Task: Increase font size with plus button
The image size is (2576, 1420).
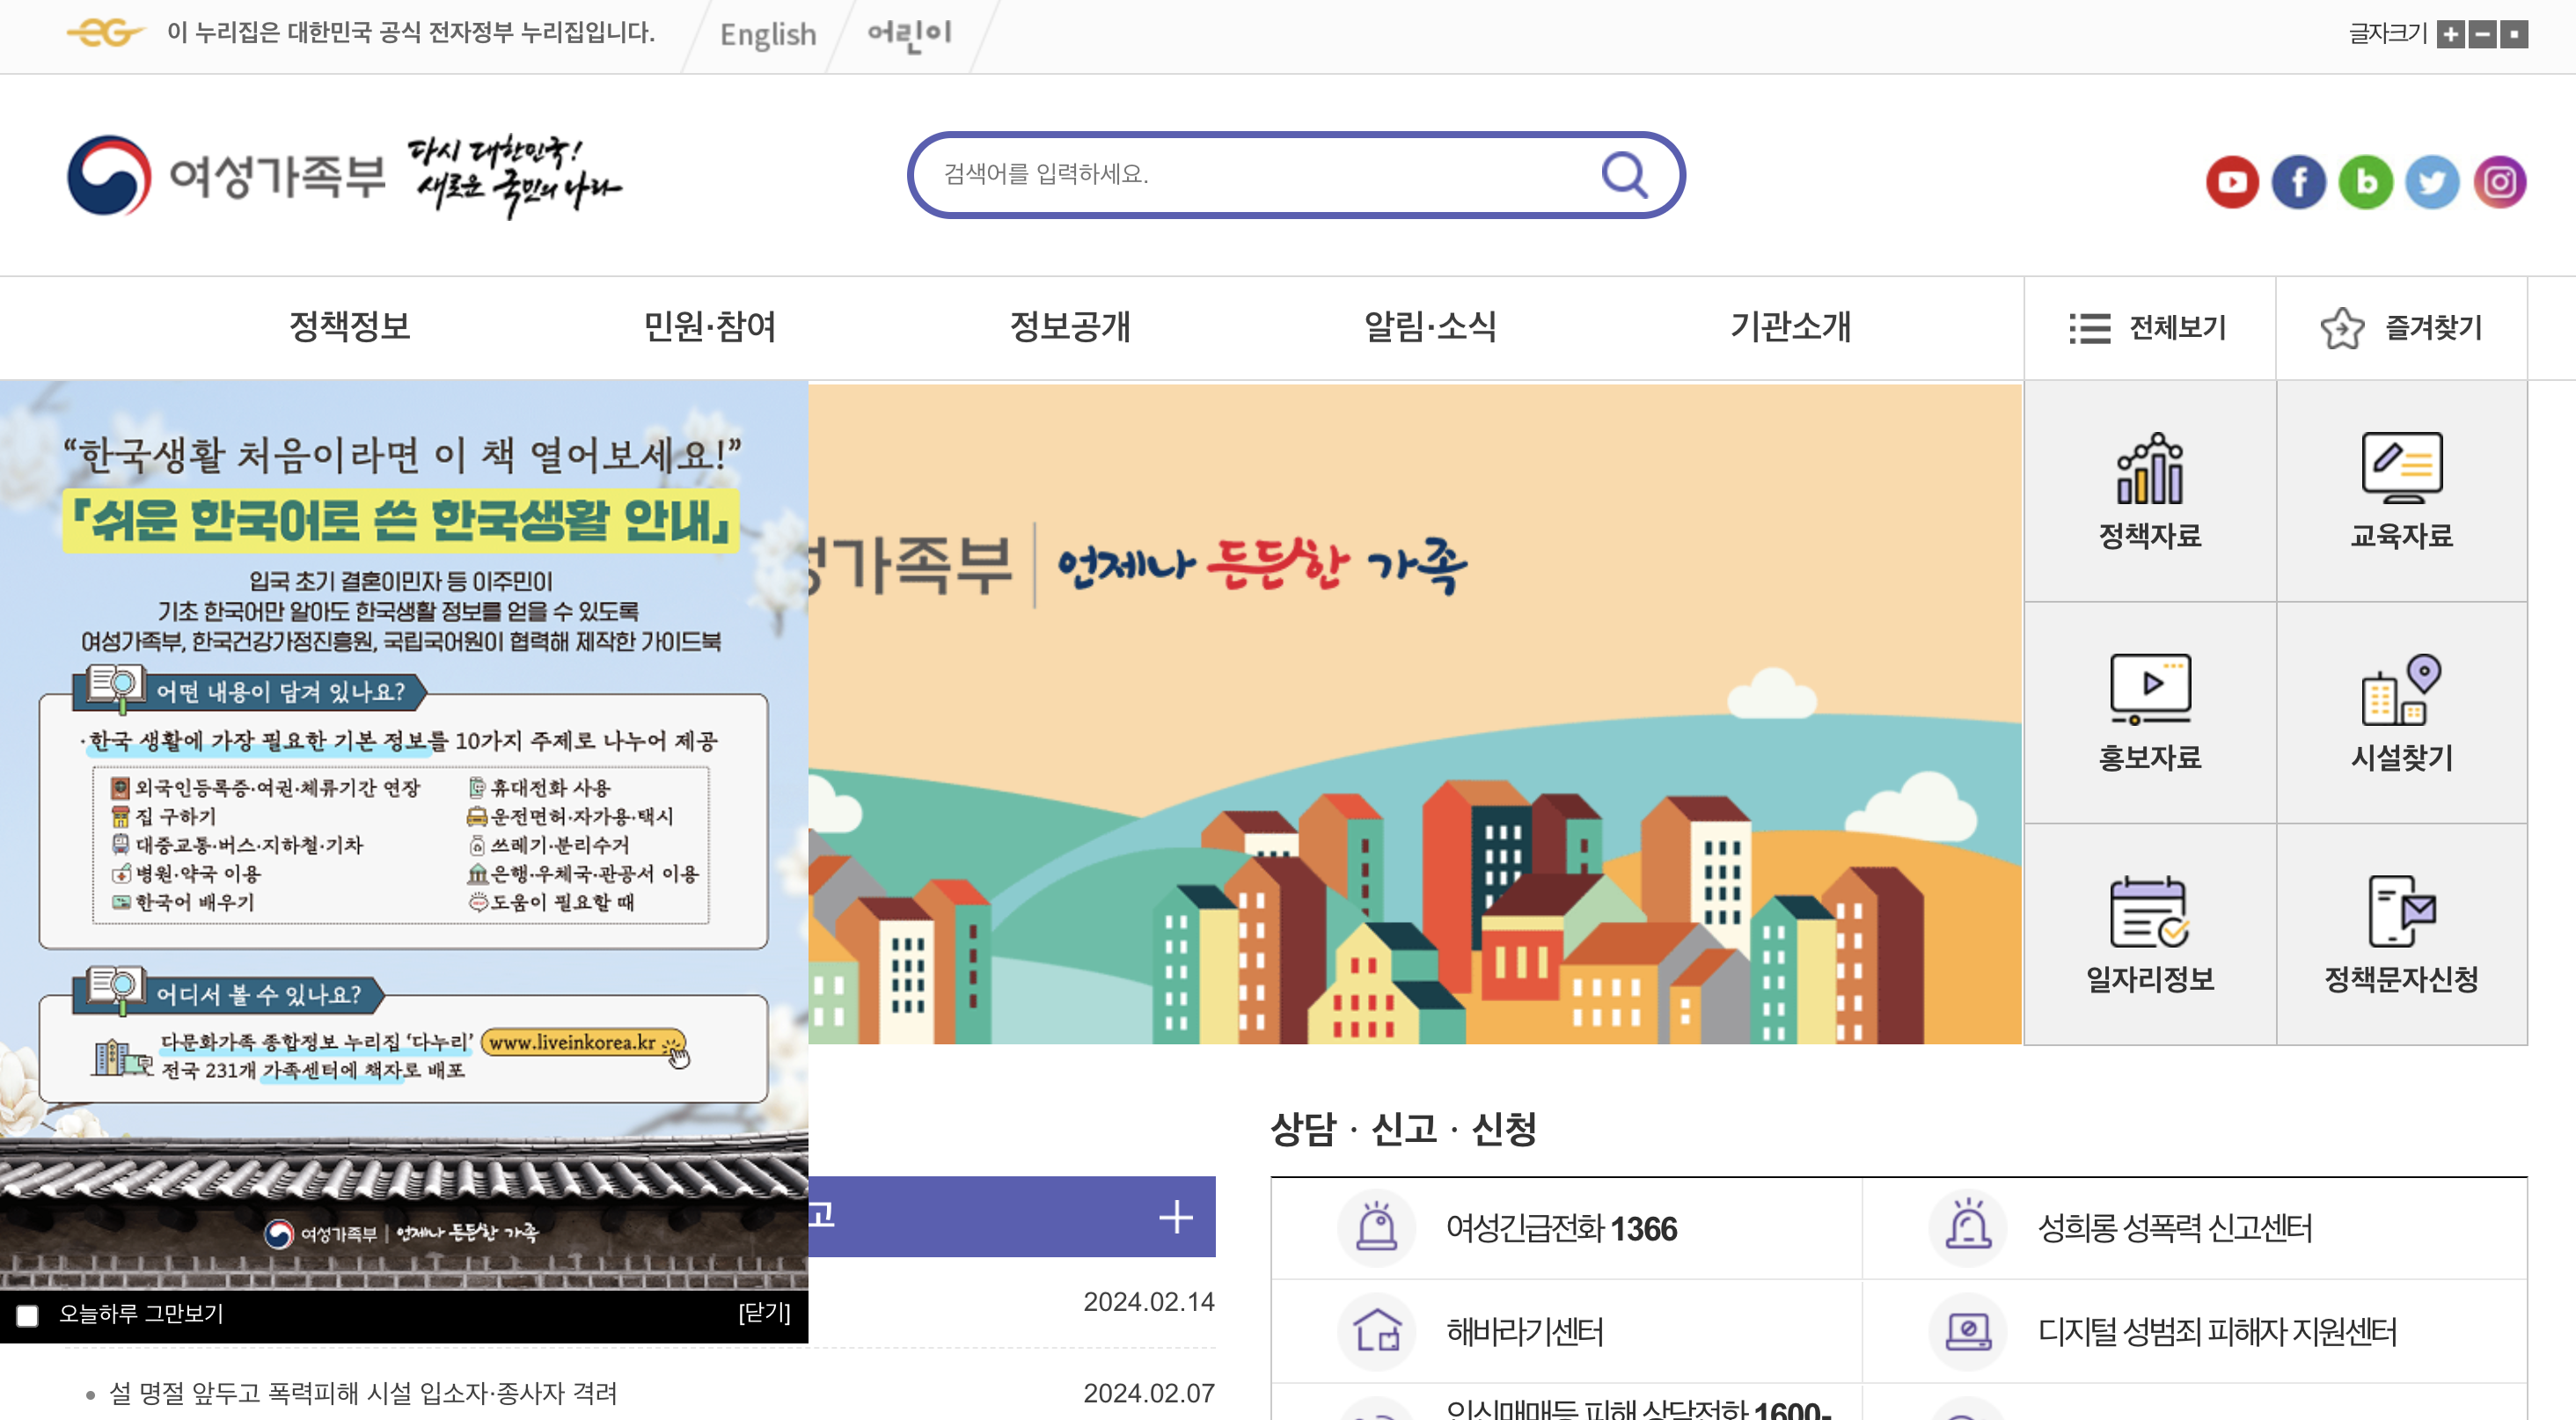Action: [2451, 34]
